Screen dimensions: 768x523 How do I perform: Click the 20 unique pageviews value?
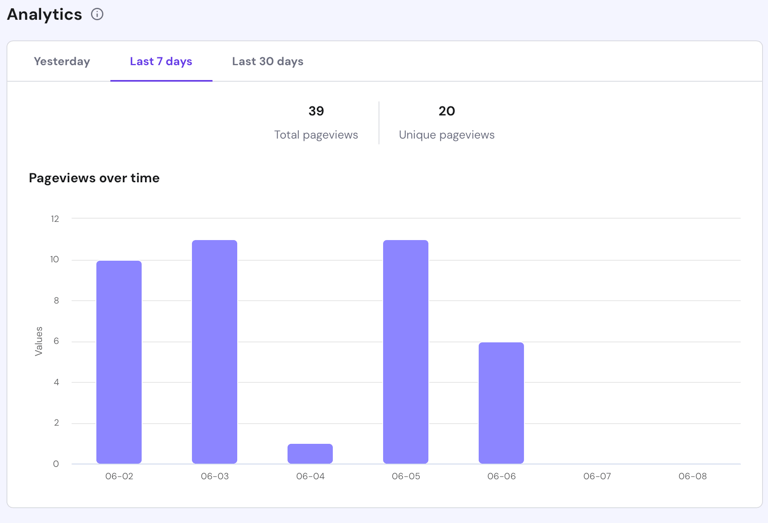(x=447, y=111)
